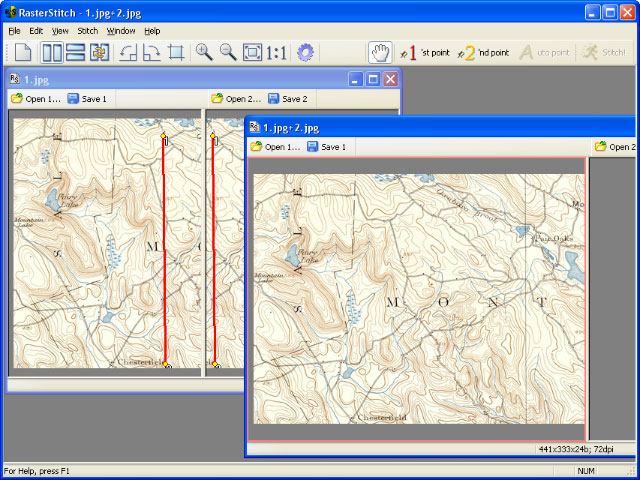Activate the 1st point marker tool

pyautogui.click(x=424, y=52)
